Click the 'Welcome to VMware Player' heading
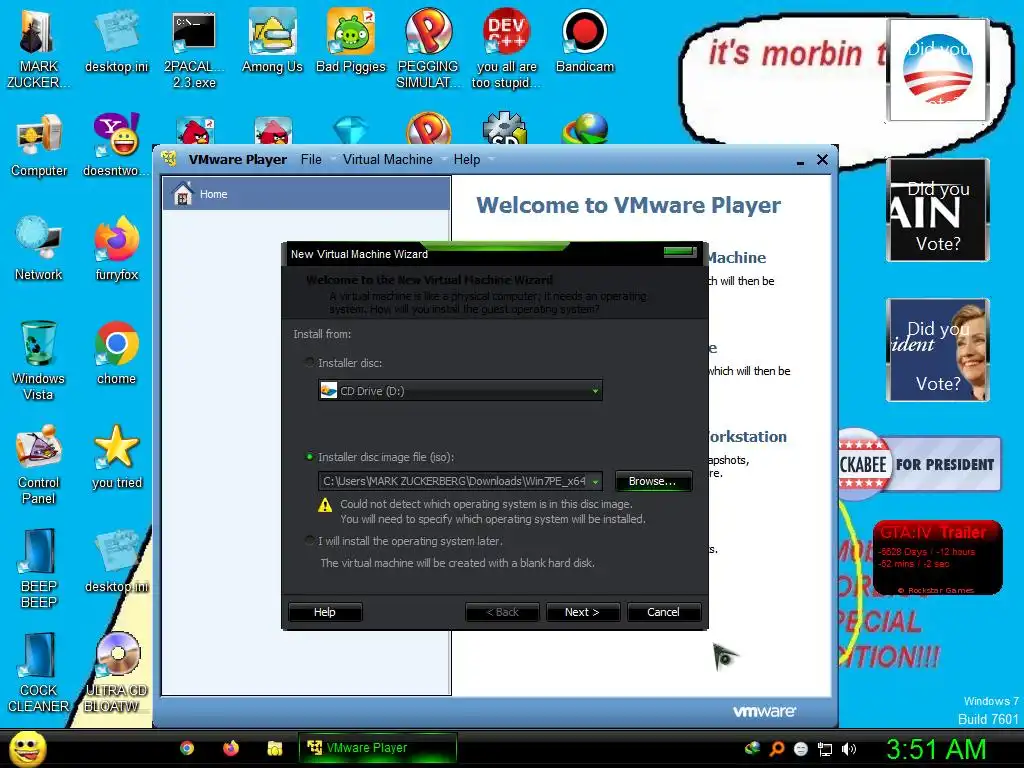 [x=628, y=205]
